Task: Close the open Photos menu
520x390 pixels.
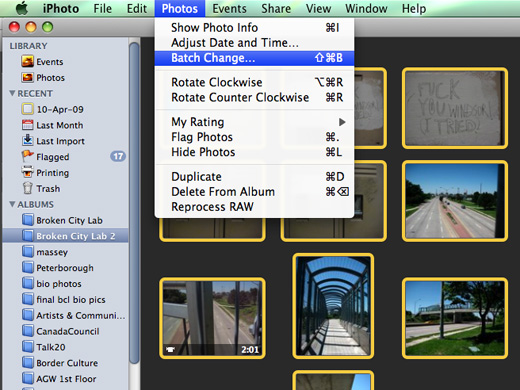Action: pyautogui.click(x=180, y=8)
